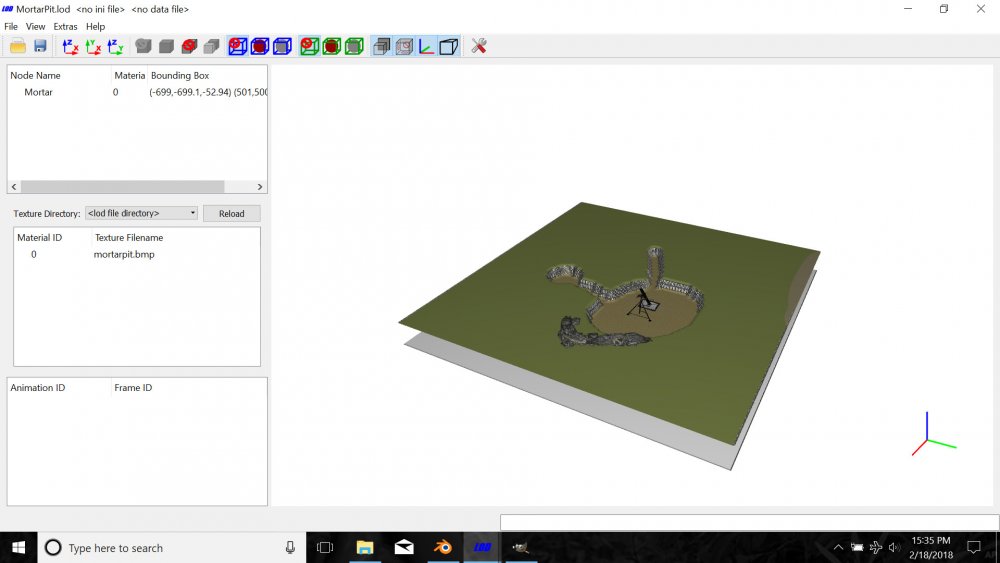The image size is (1000, 563).
Task: Click the open file folder icon
Action: pos(18,46)
